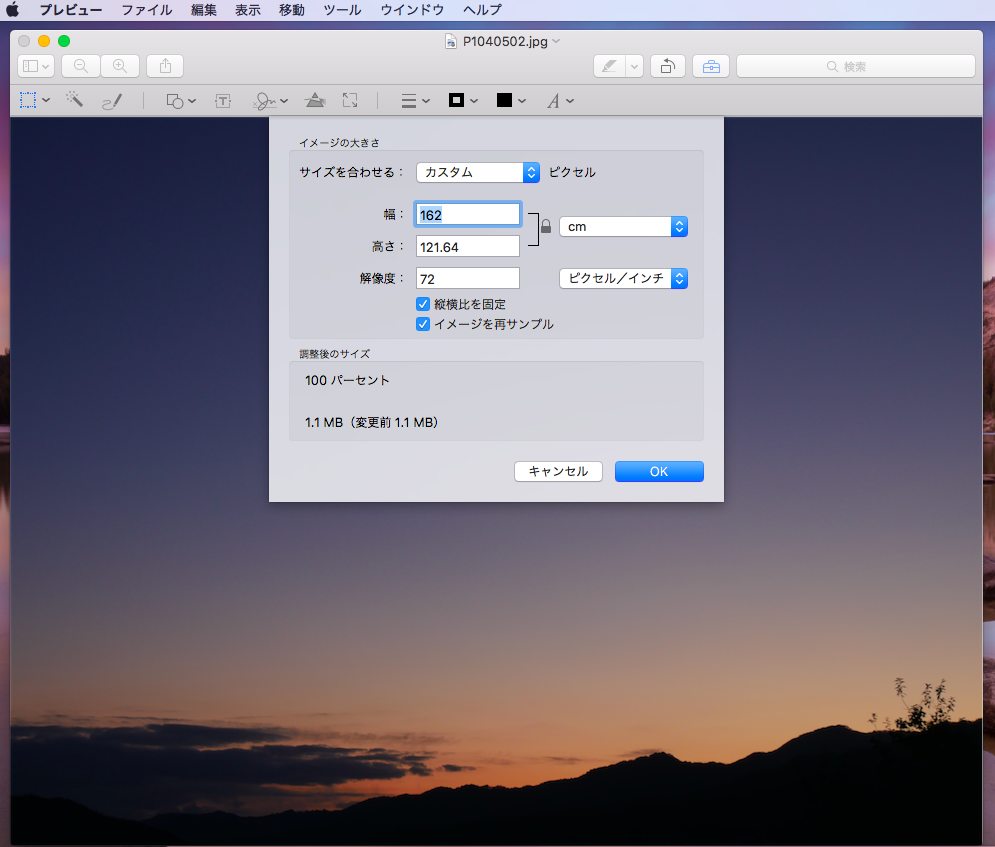The height and width of the screenshot is (847, 995).
Task: Select the Instant Alpha magic wand tool
Action: pyautogui.click(x=74, y=99)
